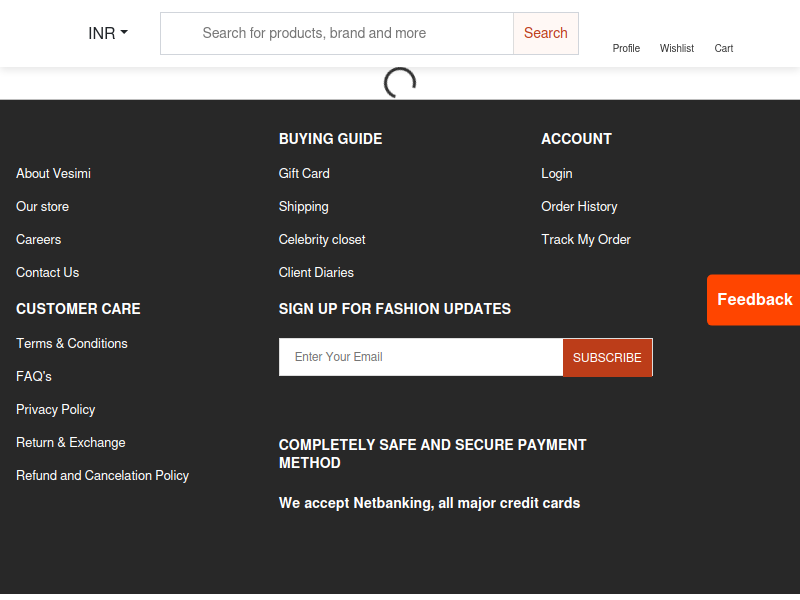The image size is (800, 600).
Task: Open the Order History link
Action: (579, 207)
